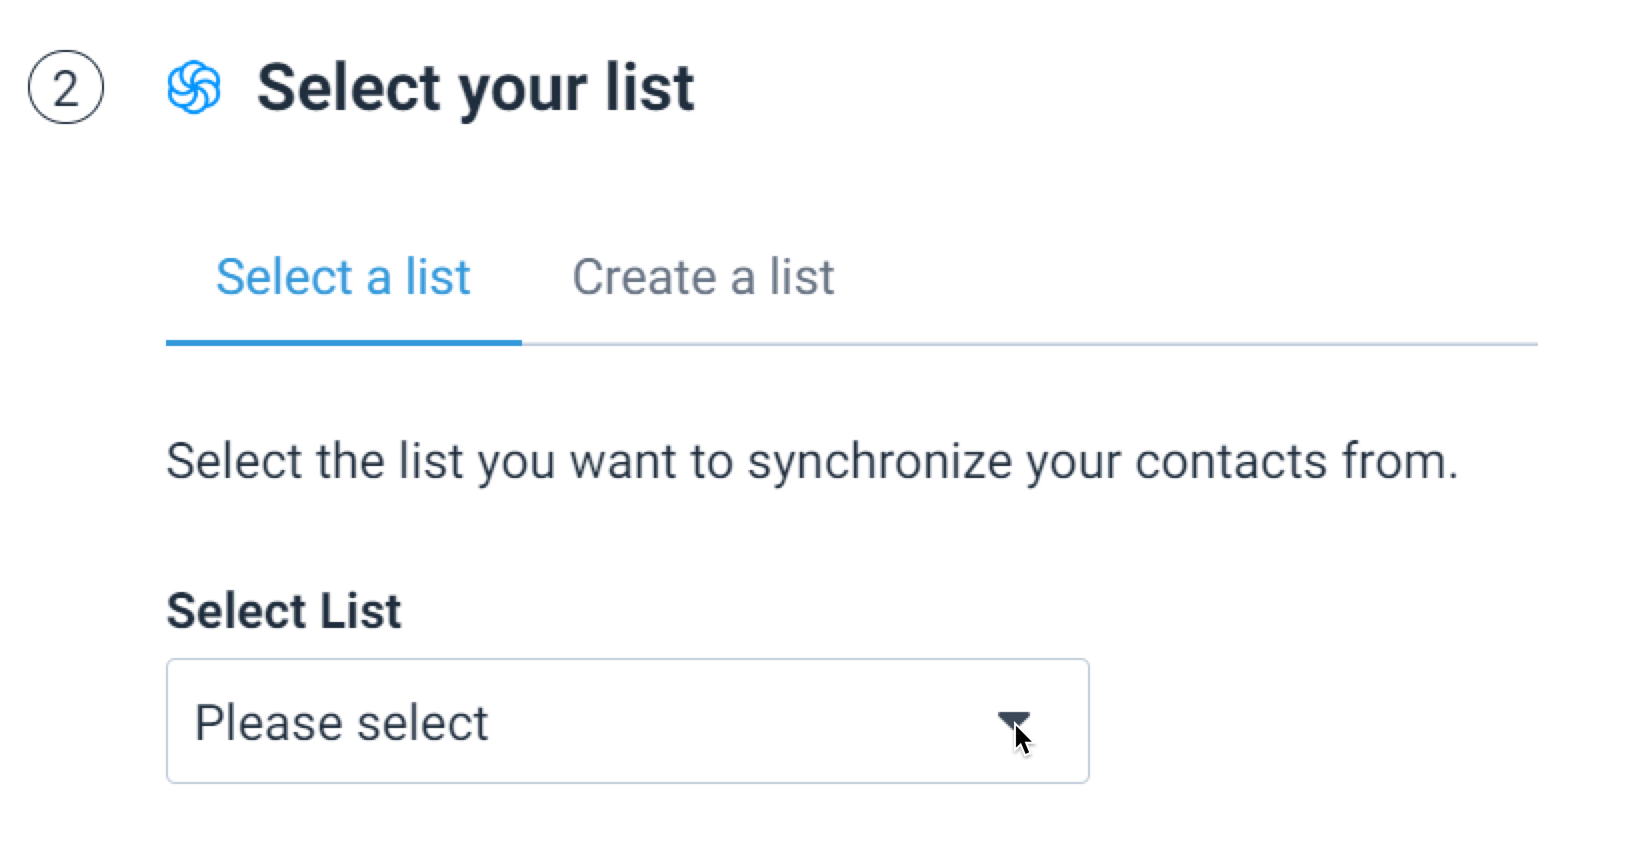
Task: Click the "Select List" field label
Action: tap(284, 611)
